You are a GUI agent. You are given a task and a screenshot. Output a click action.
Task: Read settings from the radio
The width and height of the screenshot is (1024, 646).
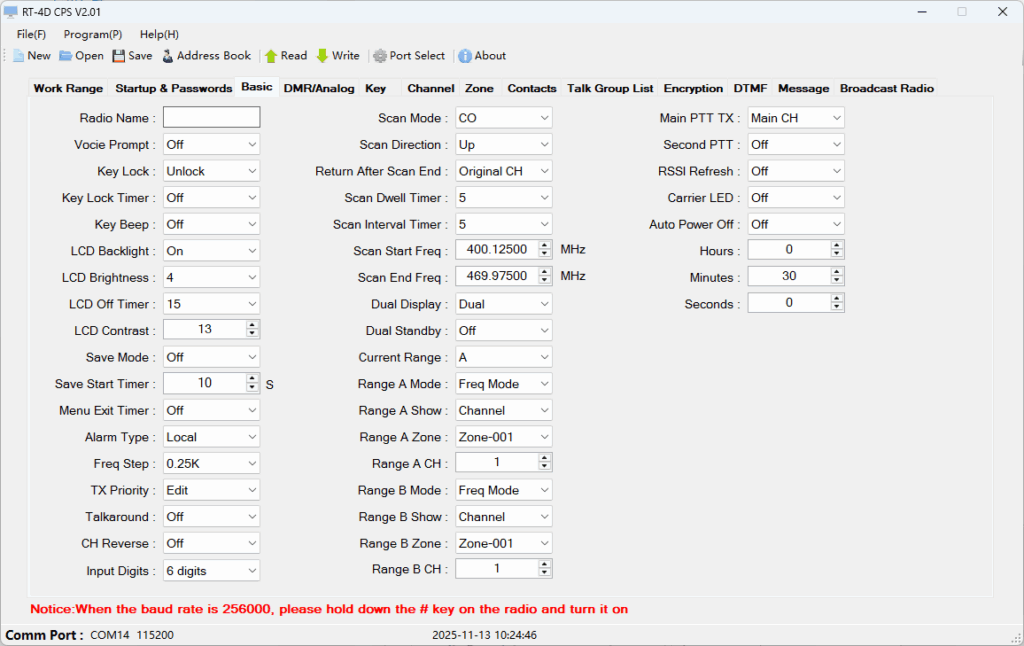point(285,56)
